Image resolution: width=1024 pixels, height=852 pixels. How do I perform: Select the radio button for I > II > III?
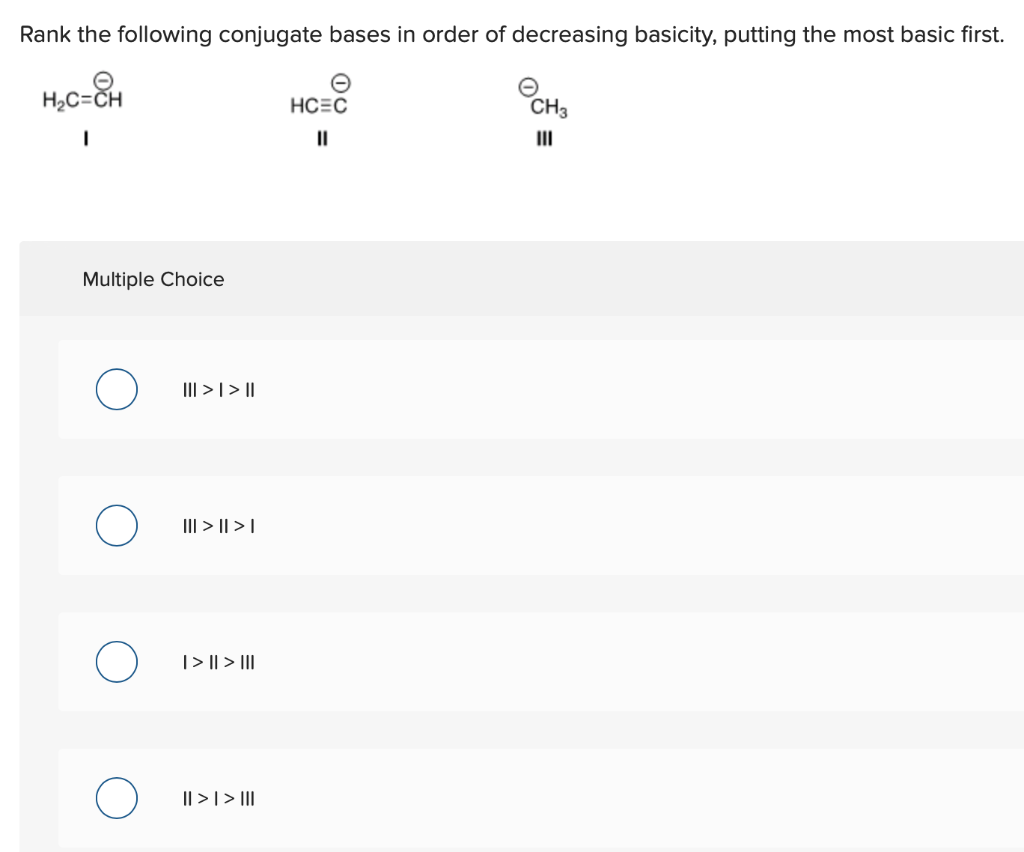[x=116, y=661]
